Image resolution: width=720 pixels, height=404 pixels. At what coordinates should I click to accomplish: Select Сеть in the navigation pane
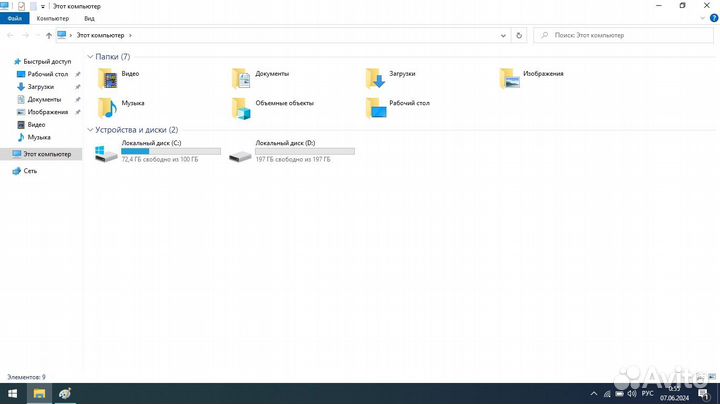31,171
